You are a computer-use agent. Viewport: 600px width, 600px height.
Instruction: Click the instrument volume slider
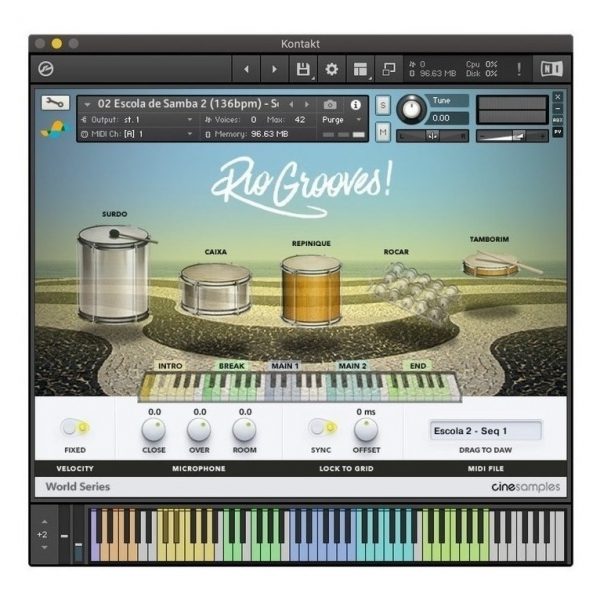click(x=512, y=136)
